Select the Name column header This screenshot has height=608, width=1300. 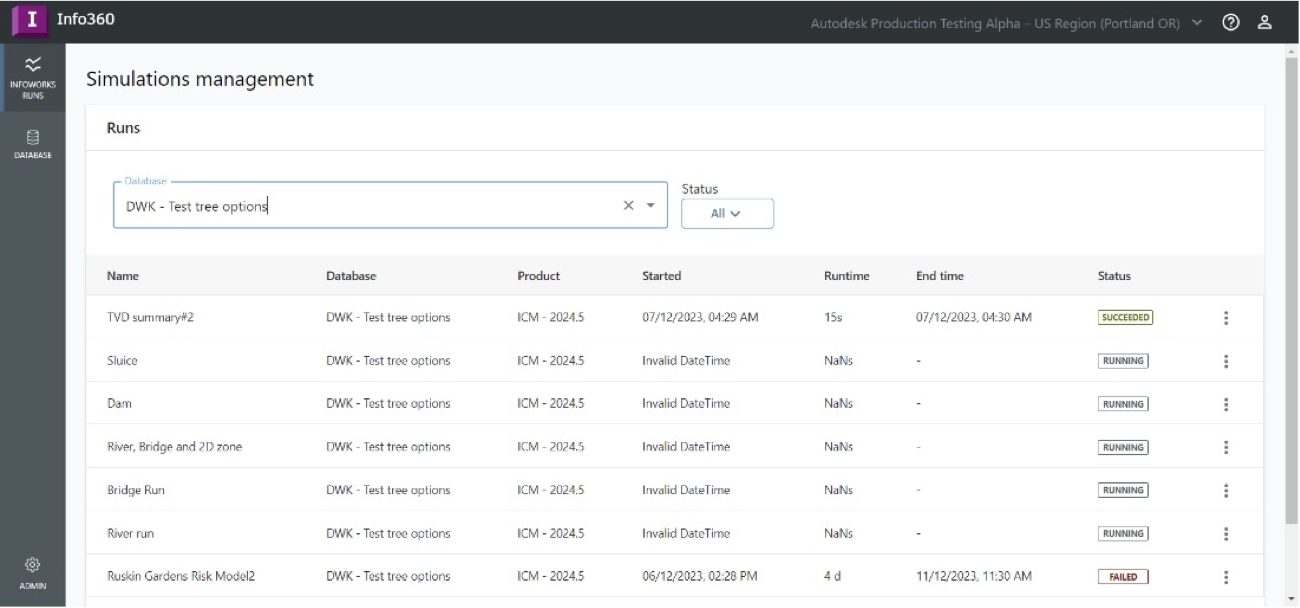123,275
